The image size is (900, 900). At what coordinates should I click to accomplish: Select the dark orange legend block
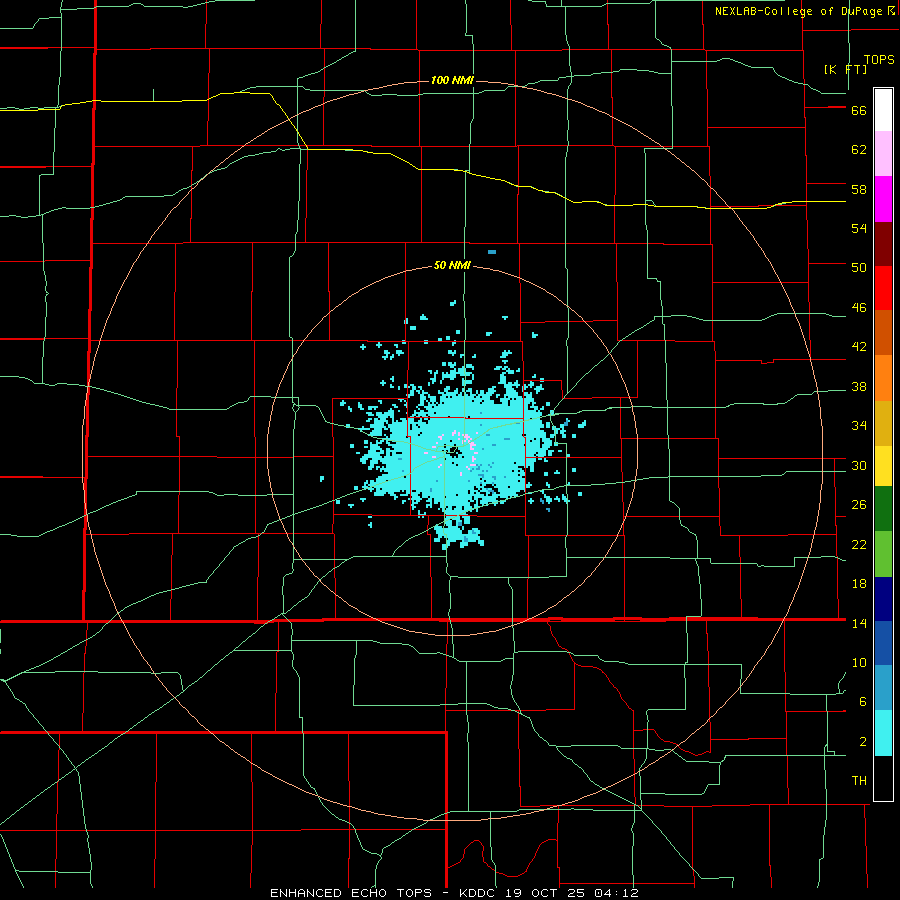click(x=883, y=333)
